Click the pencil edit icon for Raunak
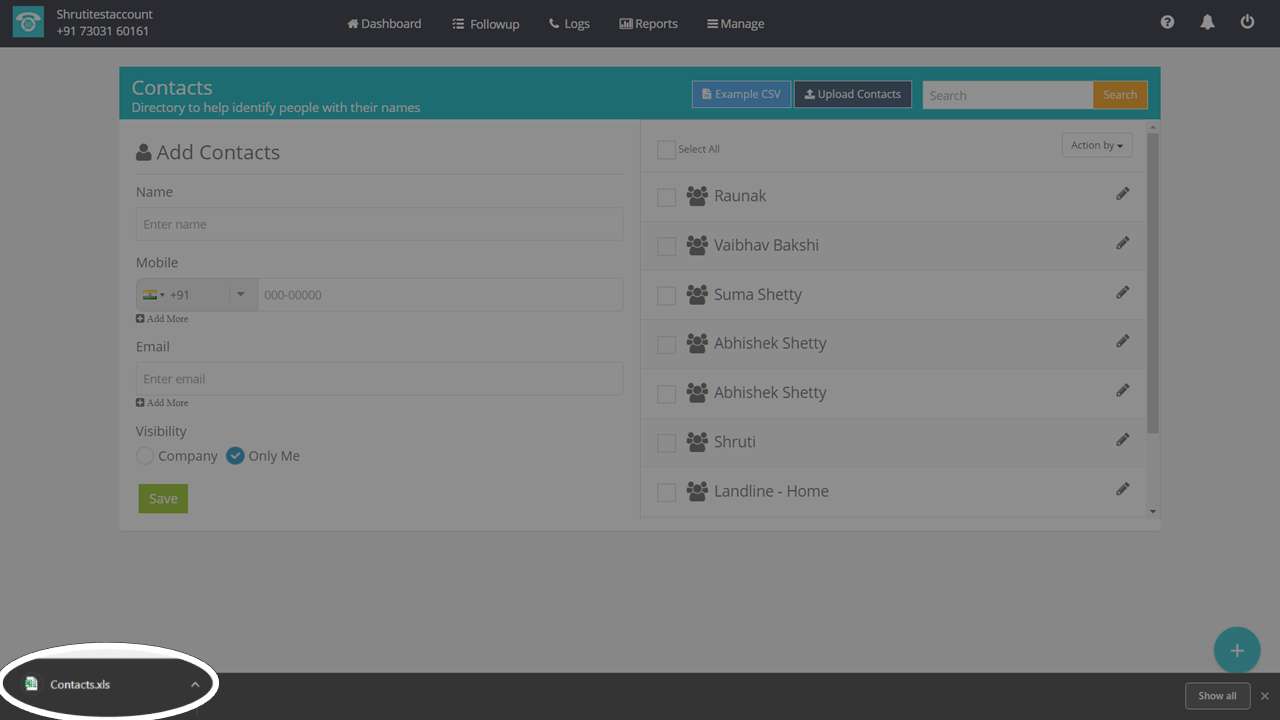This screenshot has height=720, width=1280. click(1122, 194)
